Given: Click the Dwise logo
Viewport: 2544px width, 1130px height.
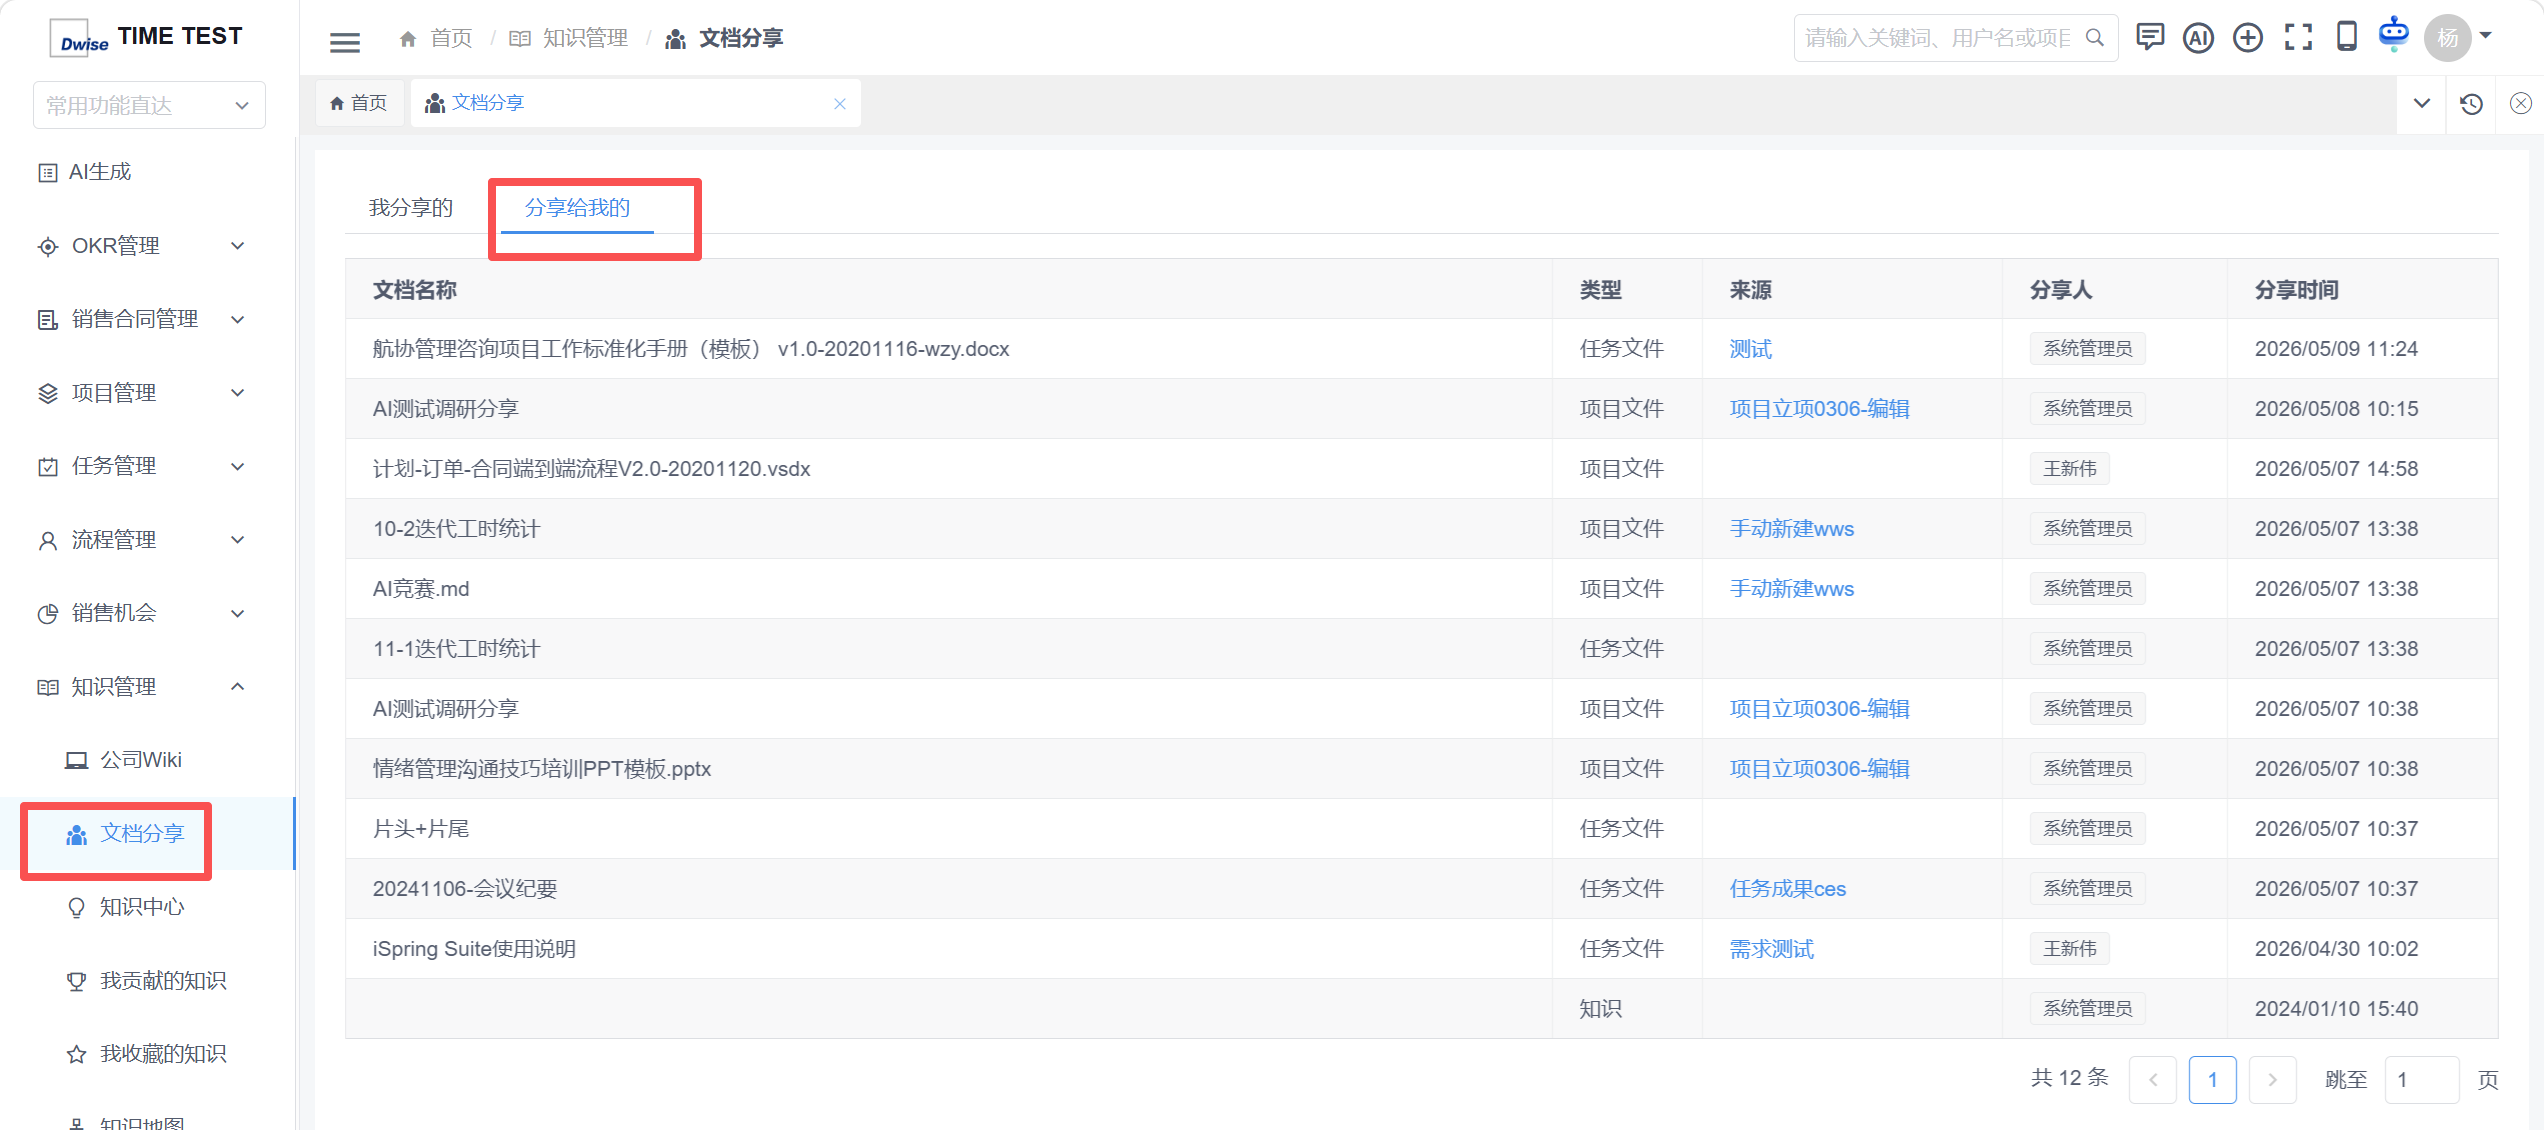Looking at the screenshot, I should click(x=80, y=38).
